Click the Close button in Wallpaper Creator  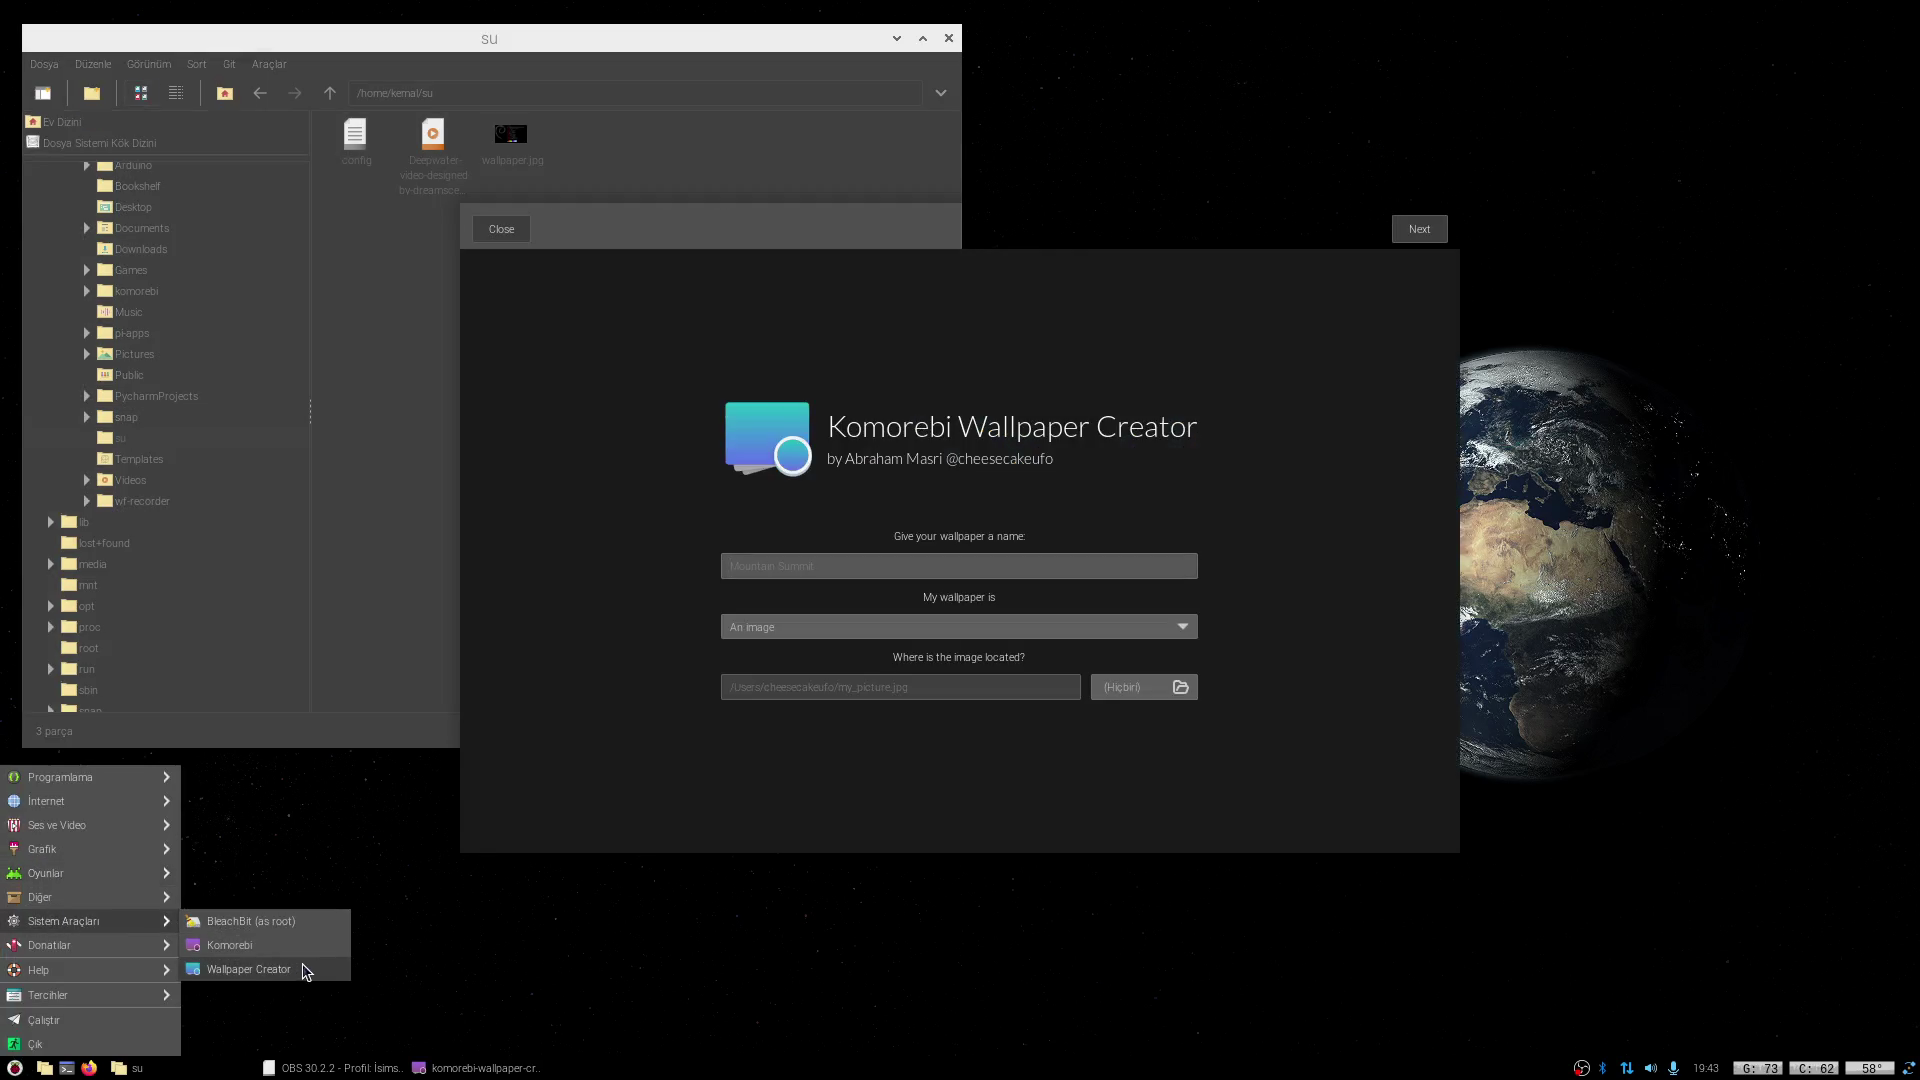tap(501, 229)
